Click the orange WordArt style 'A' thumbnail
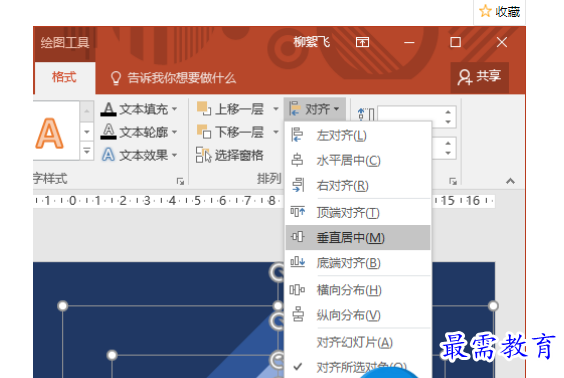 click(x=50, y=134)
